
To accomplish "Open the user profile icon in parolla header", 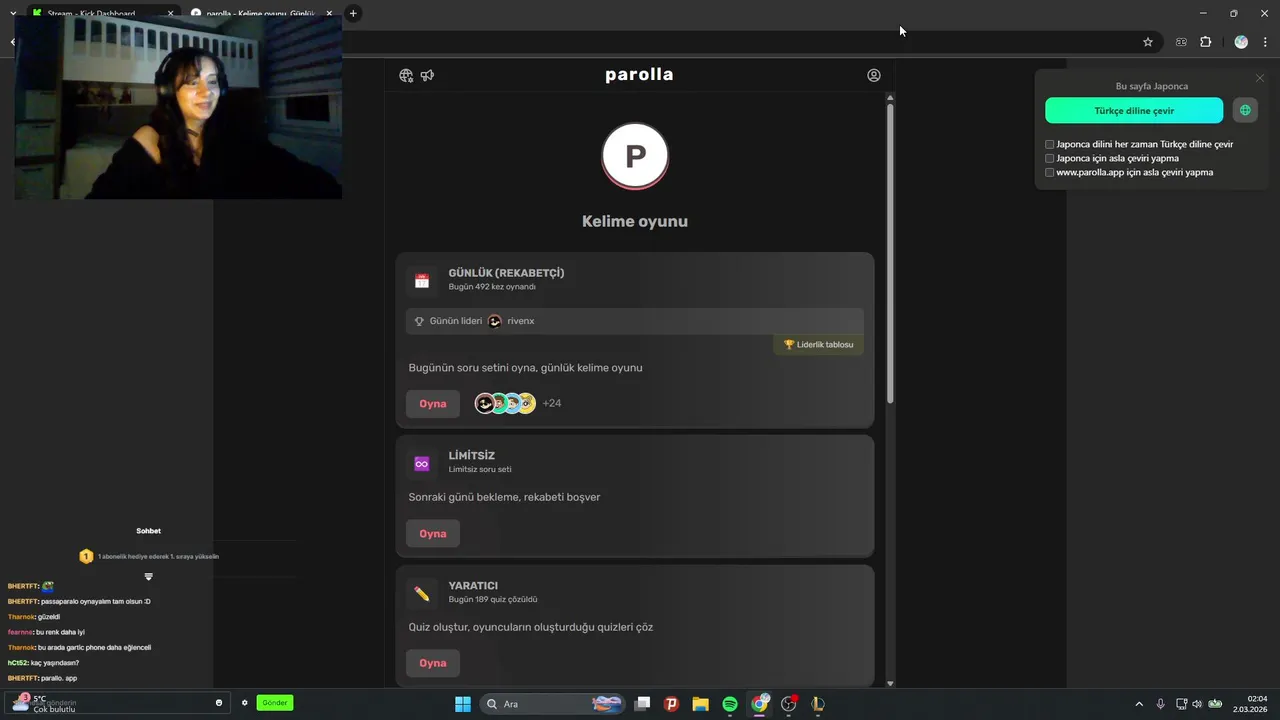I will [874, 75].
